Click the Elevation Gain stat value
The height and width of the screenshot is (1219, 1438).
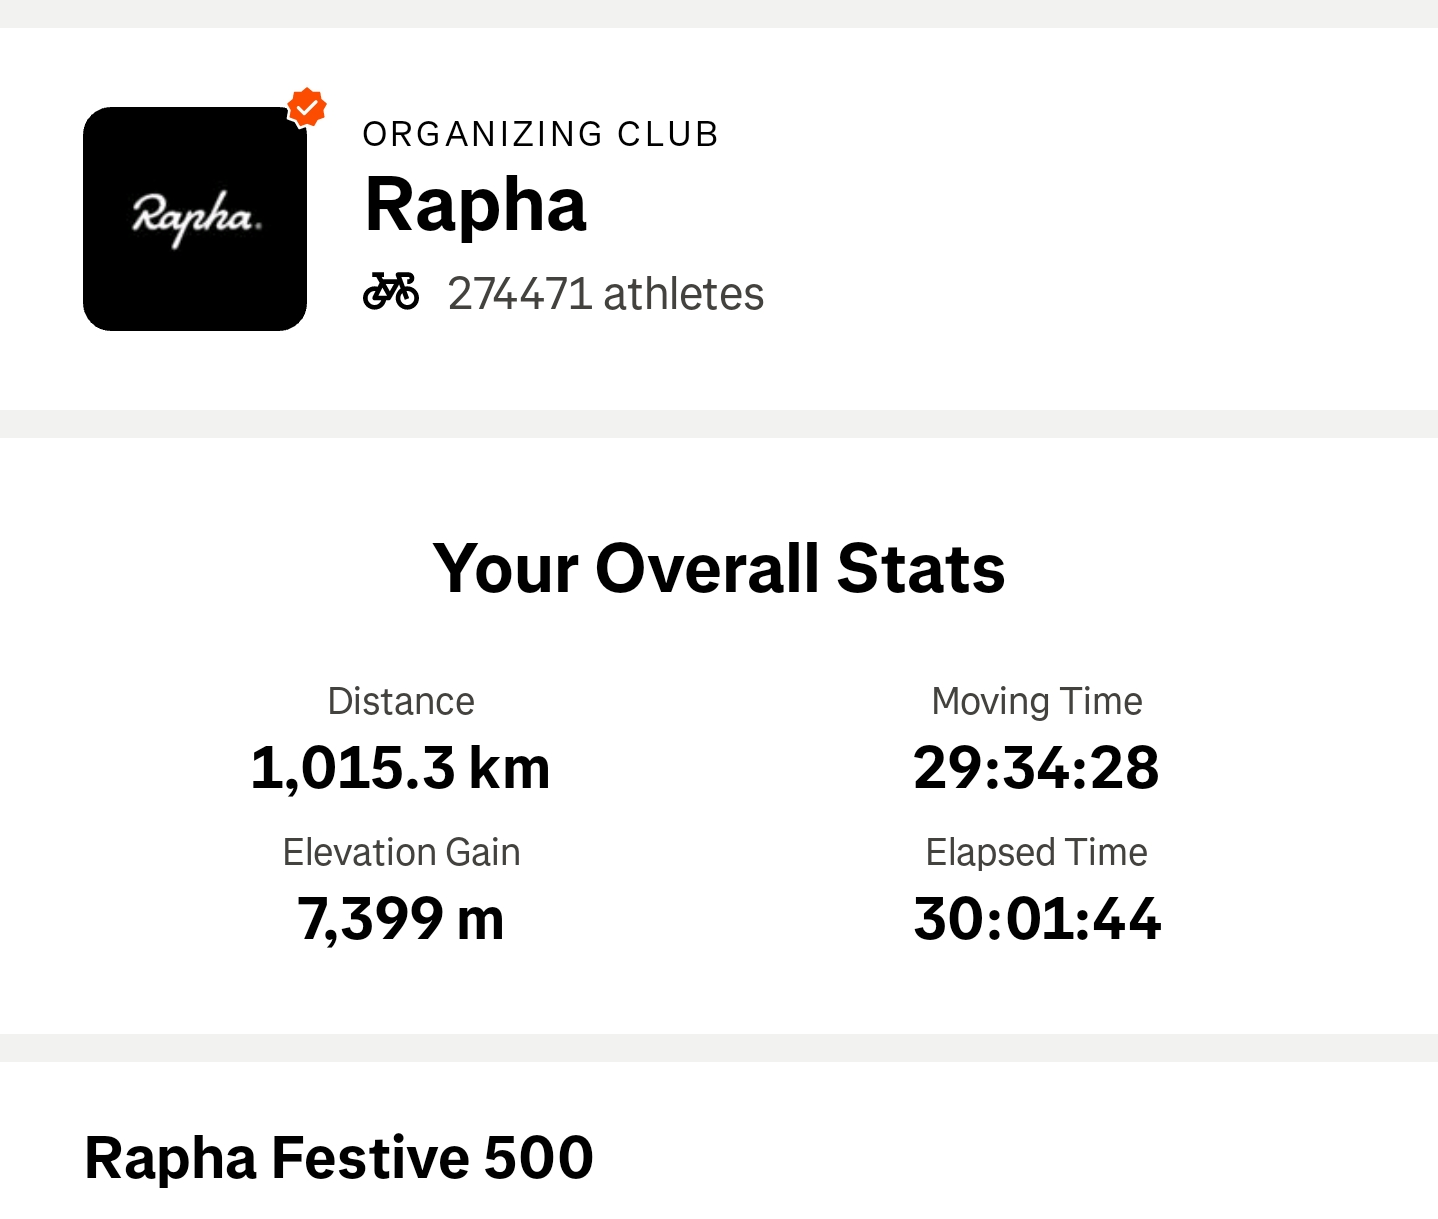[401, 918]
